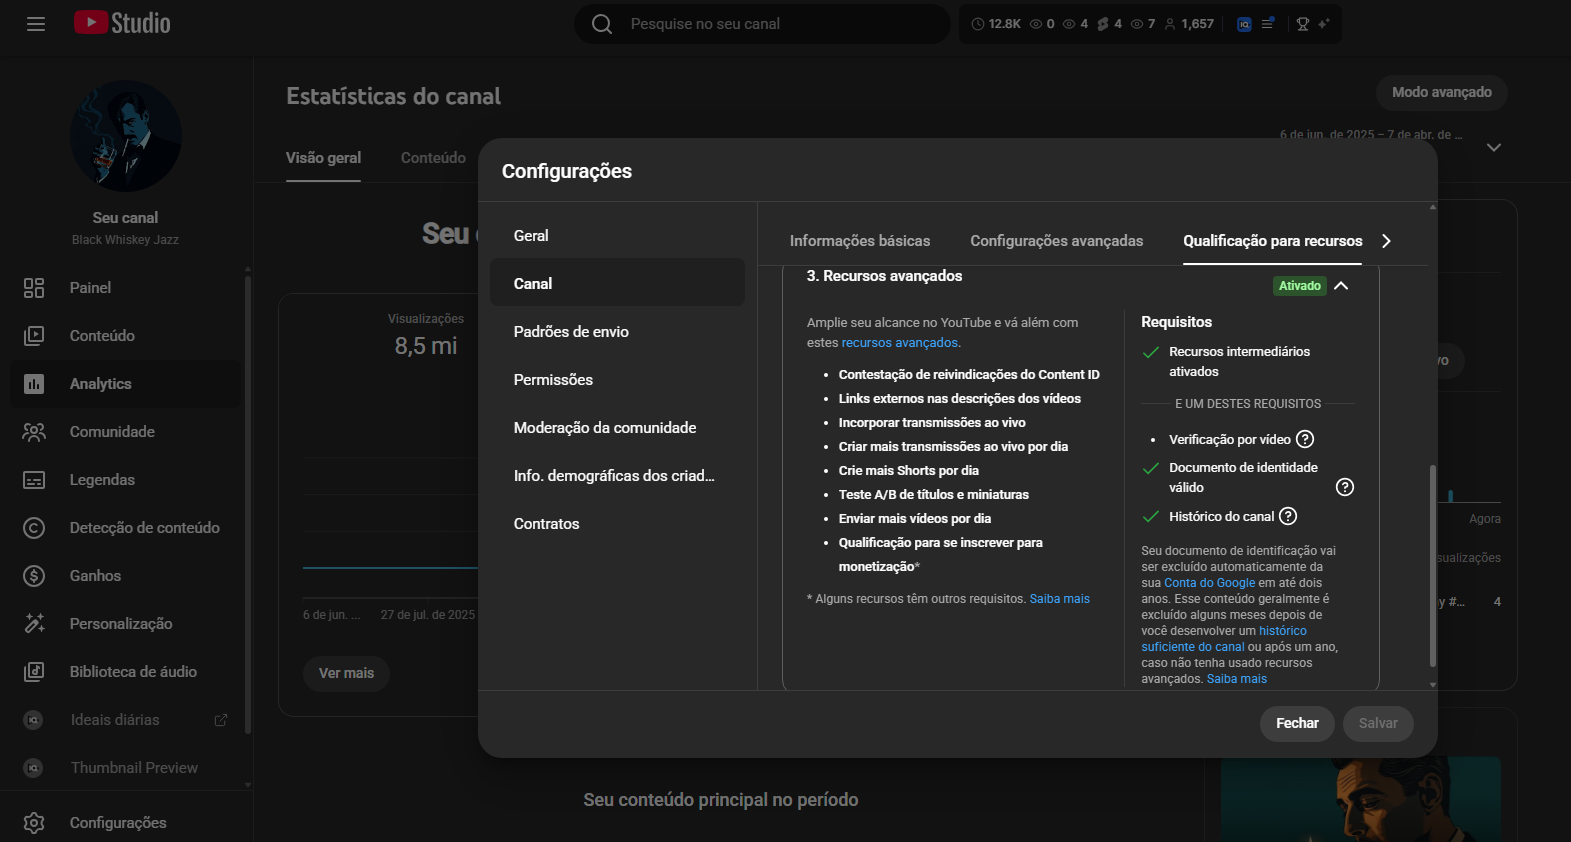The image size is (1571, 842).
Task: Select Moderação da comunidade settings category
Action: point(604,428)
